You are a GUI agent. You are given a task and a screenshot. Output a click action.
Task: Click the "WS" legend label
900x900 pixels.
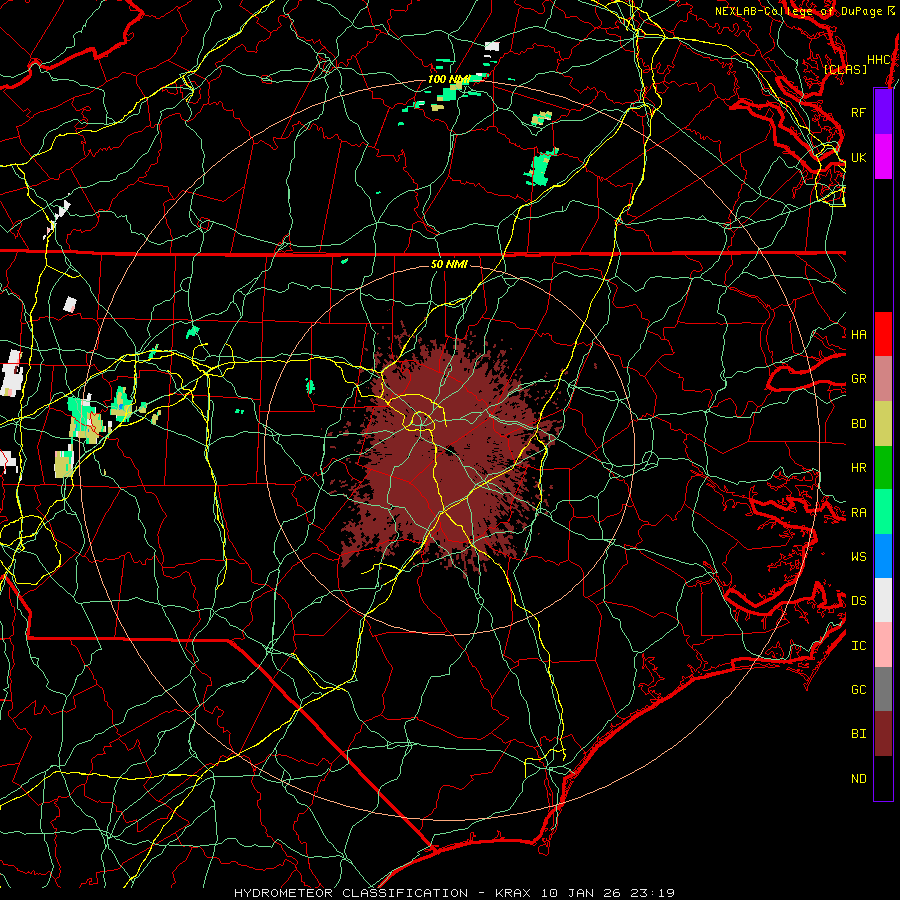[x=858, y=557]
